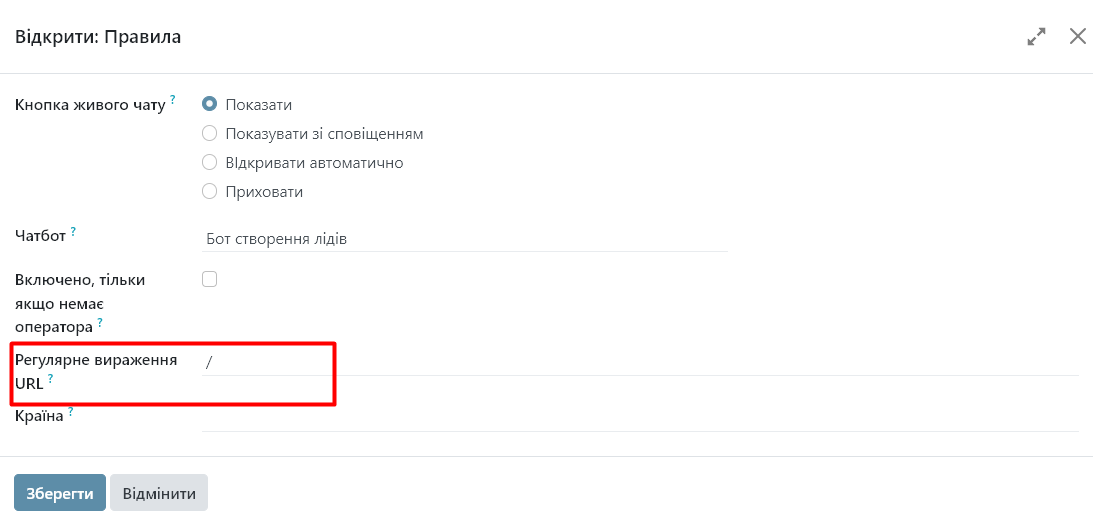This screenshot has height=524, width=1093.
Task: Open help for Включено, тільки якщо немає оператора
Action: [100, 321]
